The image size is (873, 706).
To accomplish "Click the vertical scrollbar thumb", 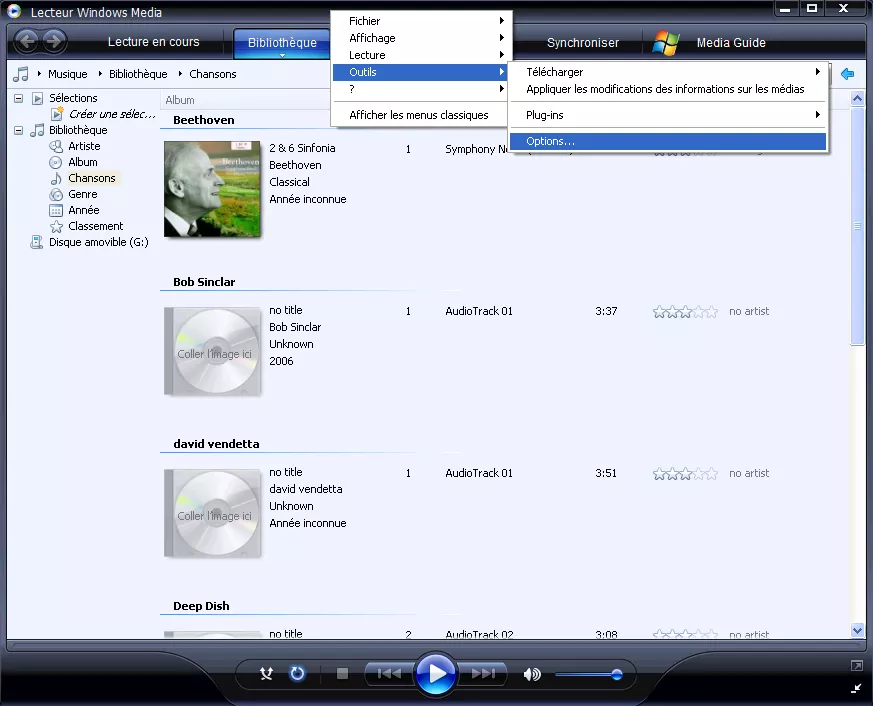I will point(857,226).
